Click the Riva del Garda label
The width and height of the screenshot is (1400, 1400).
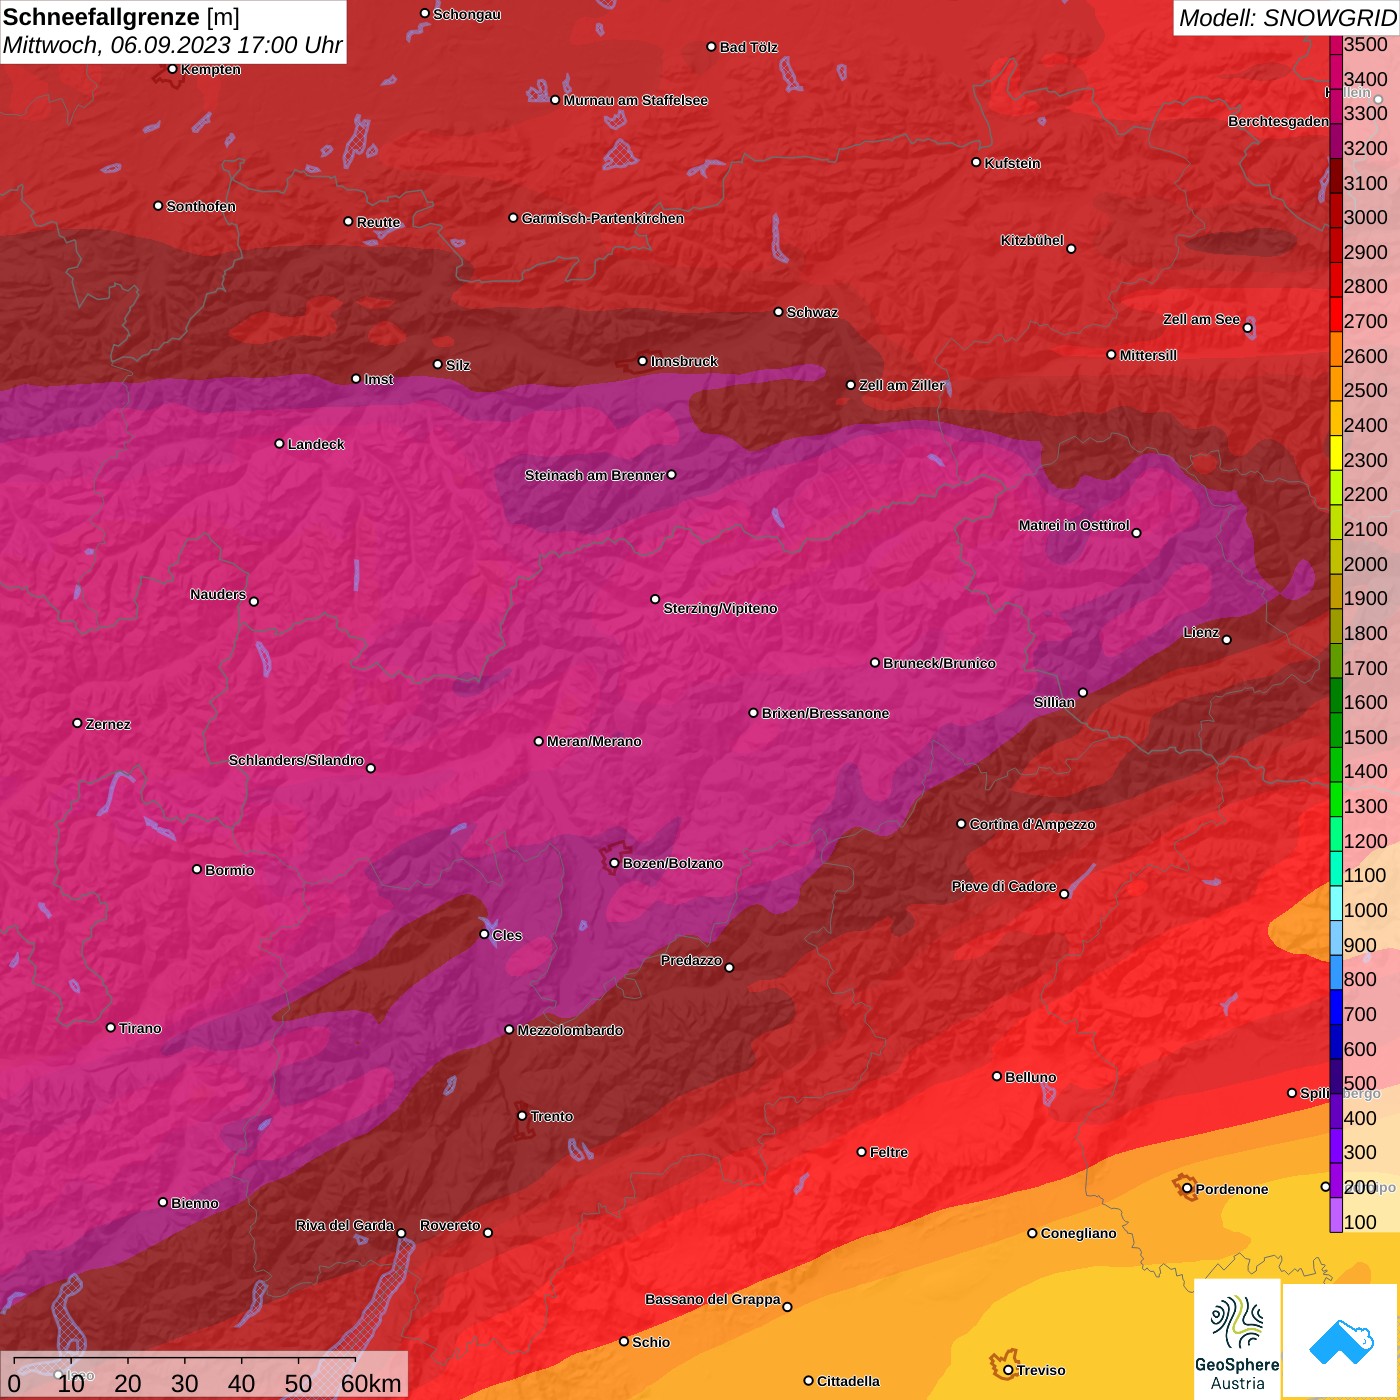coord(345,1225)
